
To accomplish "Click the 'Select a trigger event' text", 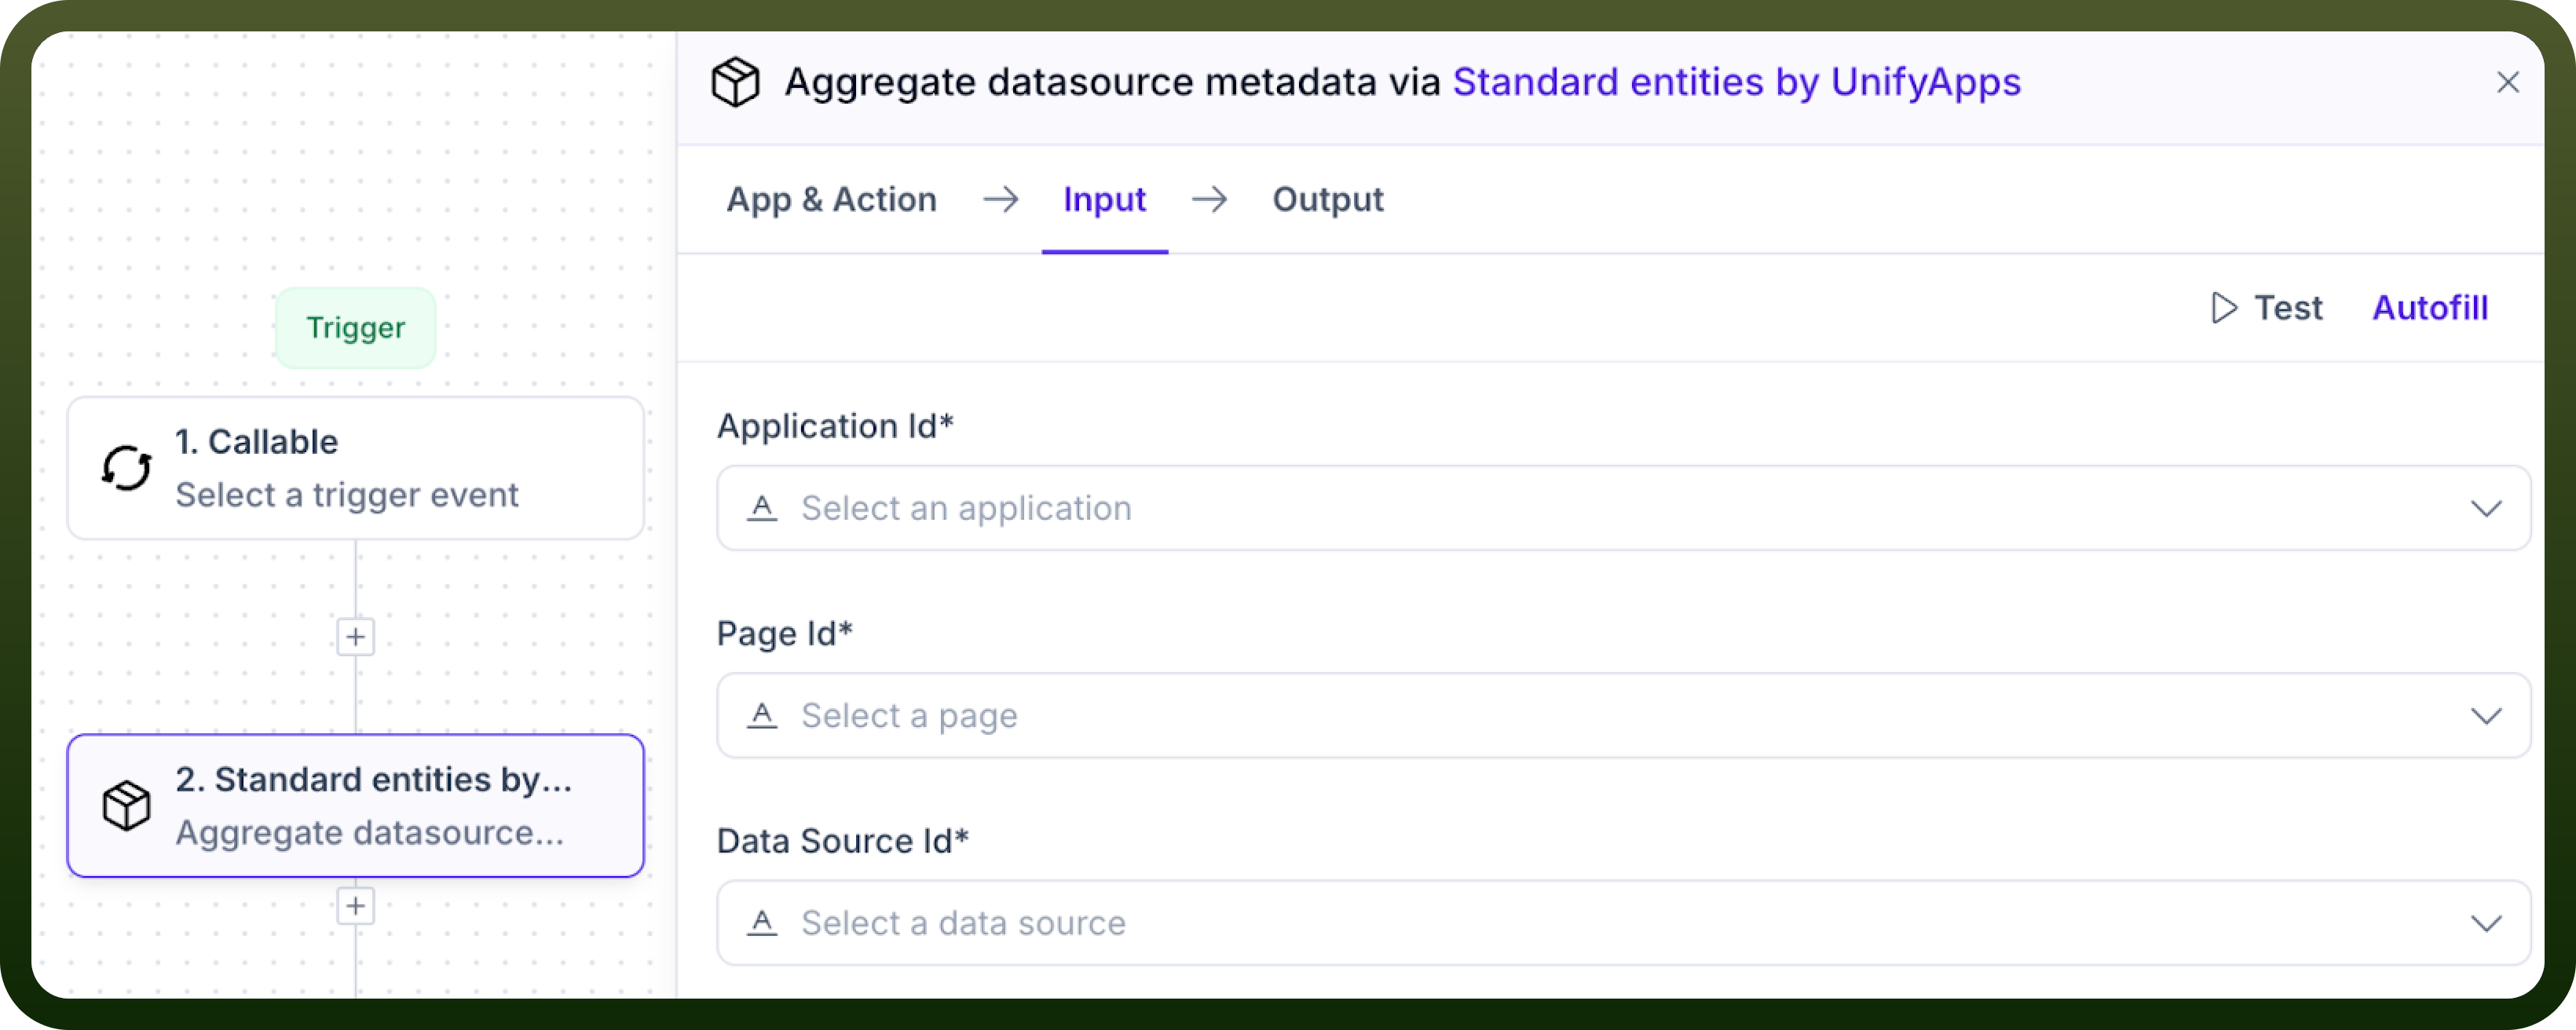I will click(x=347, y=495).
